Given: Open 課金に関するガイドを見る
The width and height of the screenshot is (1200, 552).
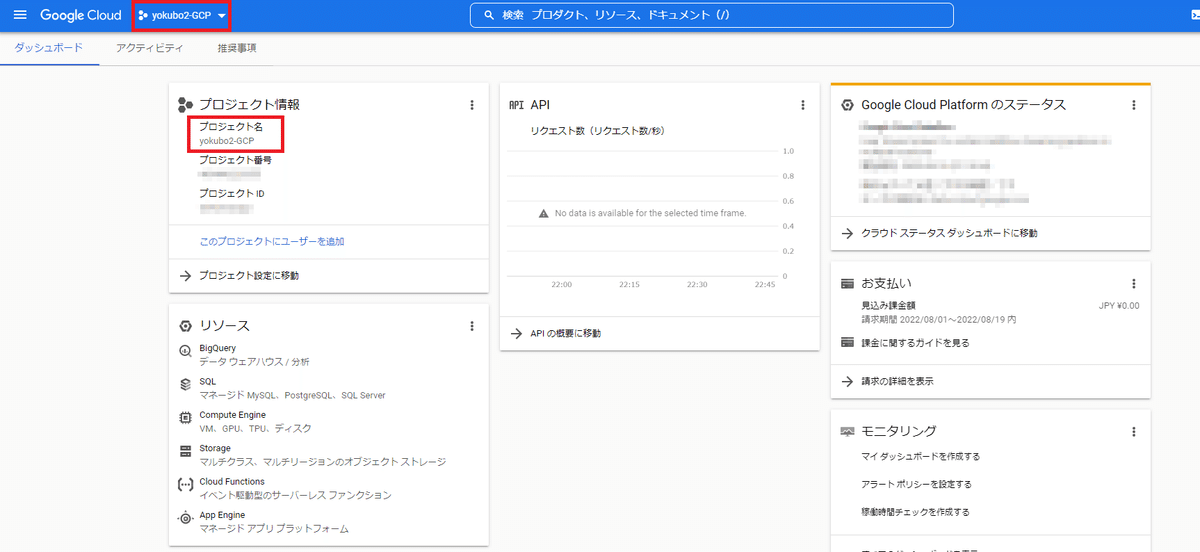Looking at the screenshot, I should click(915, 343).
